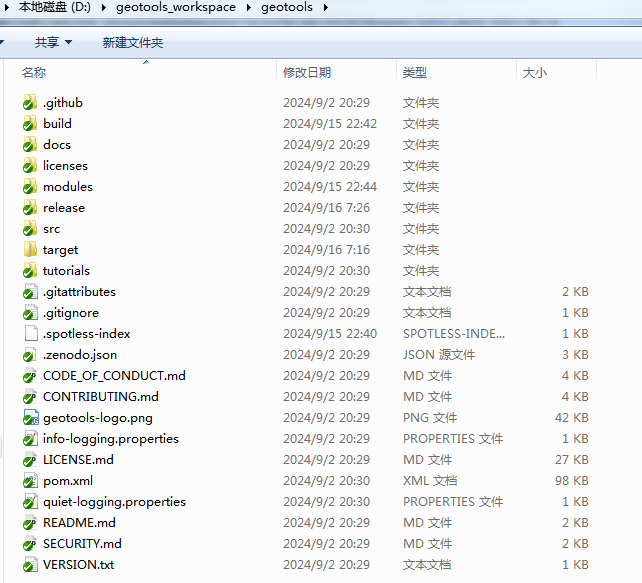Navigate to 本地磁盘 (D:) in address bar
Screen dimensions: 642x583
pos(54,7)
